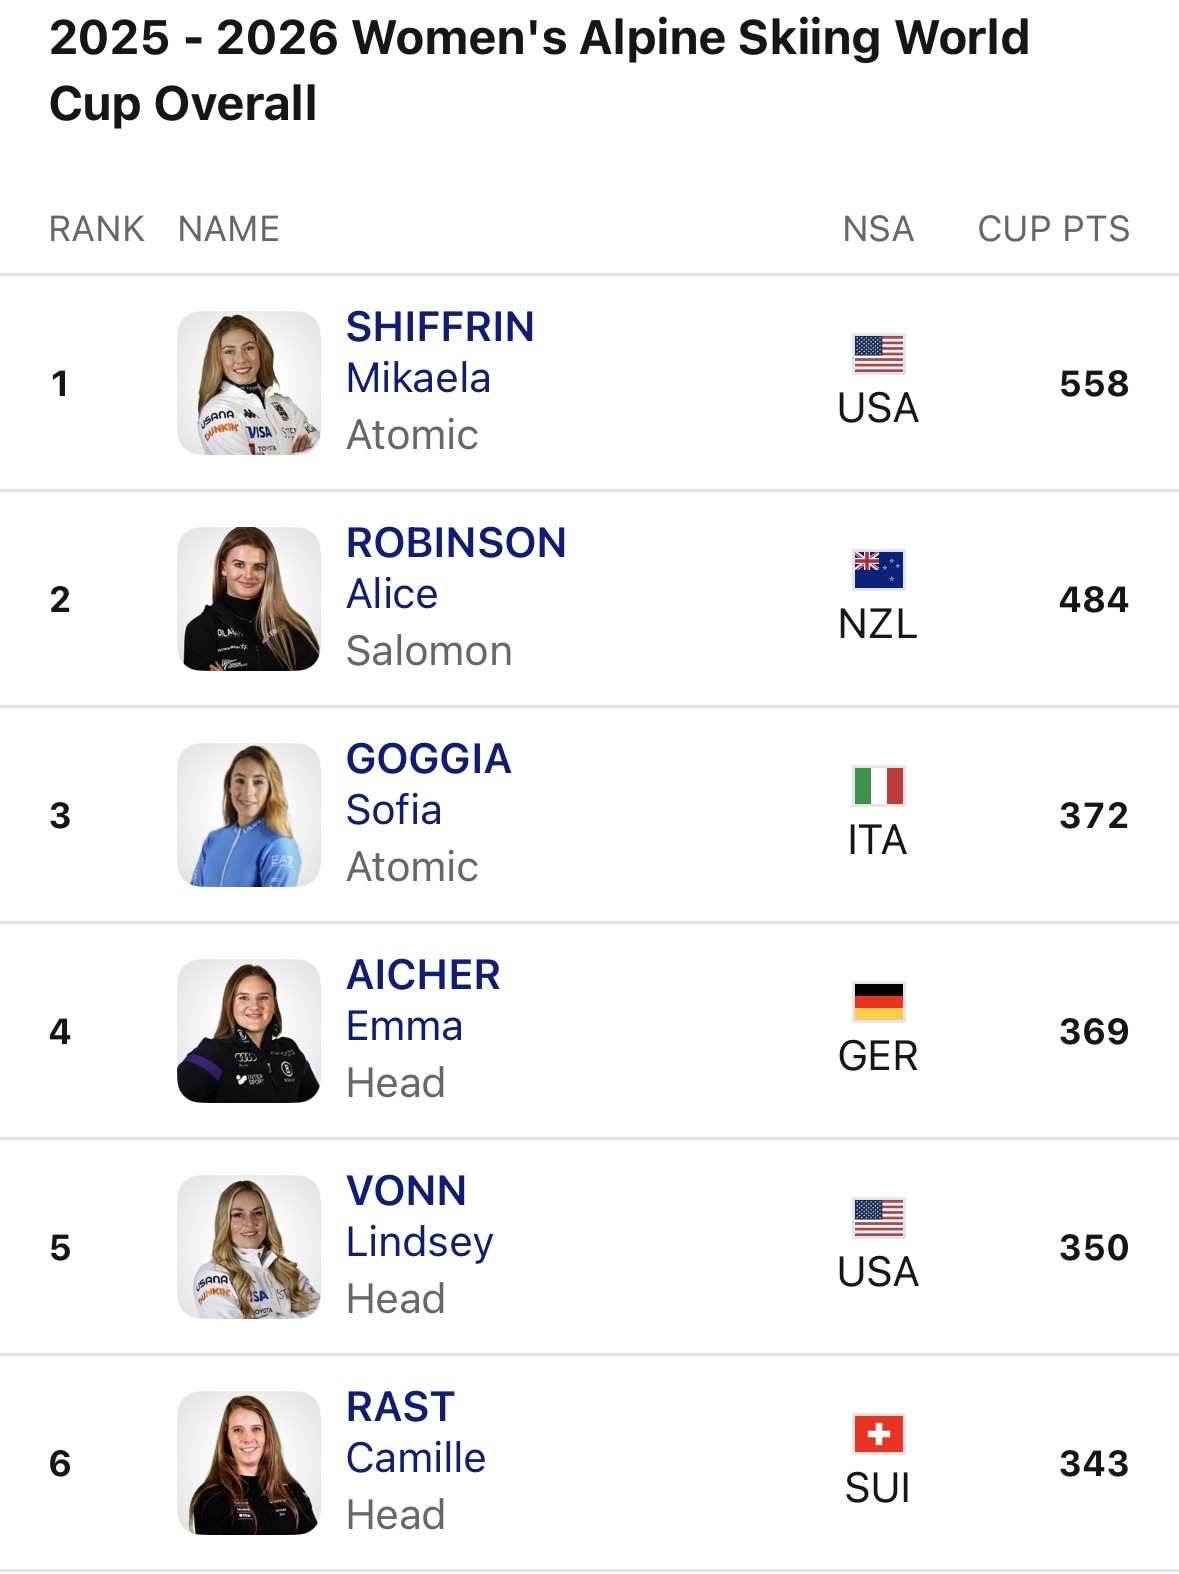Screen dimensions: 1179x1574
Task: Click the USA flag icon beside Vonn
Action: (x=878, y=1218)
